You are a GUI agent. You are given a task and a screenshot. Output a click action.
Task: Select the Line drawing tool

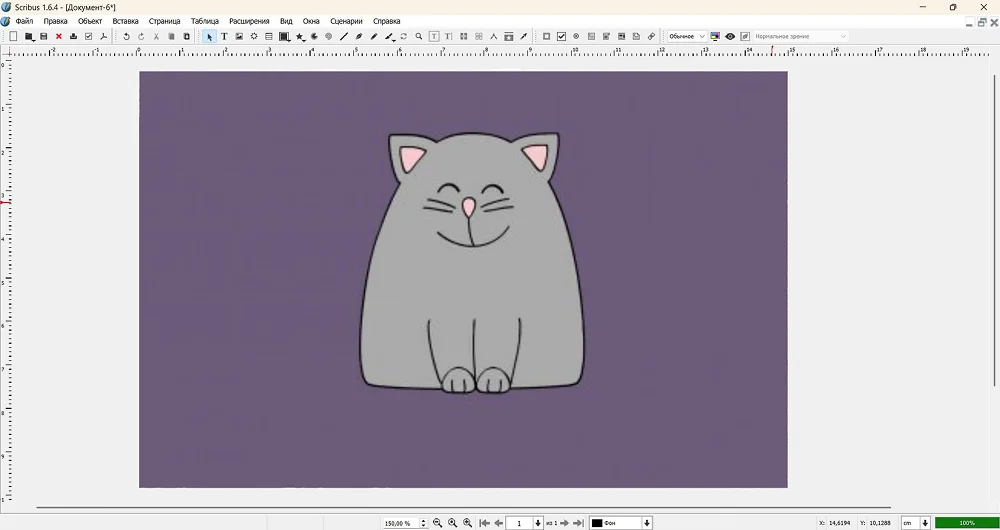(x=344, y=37)
